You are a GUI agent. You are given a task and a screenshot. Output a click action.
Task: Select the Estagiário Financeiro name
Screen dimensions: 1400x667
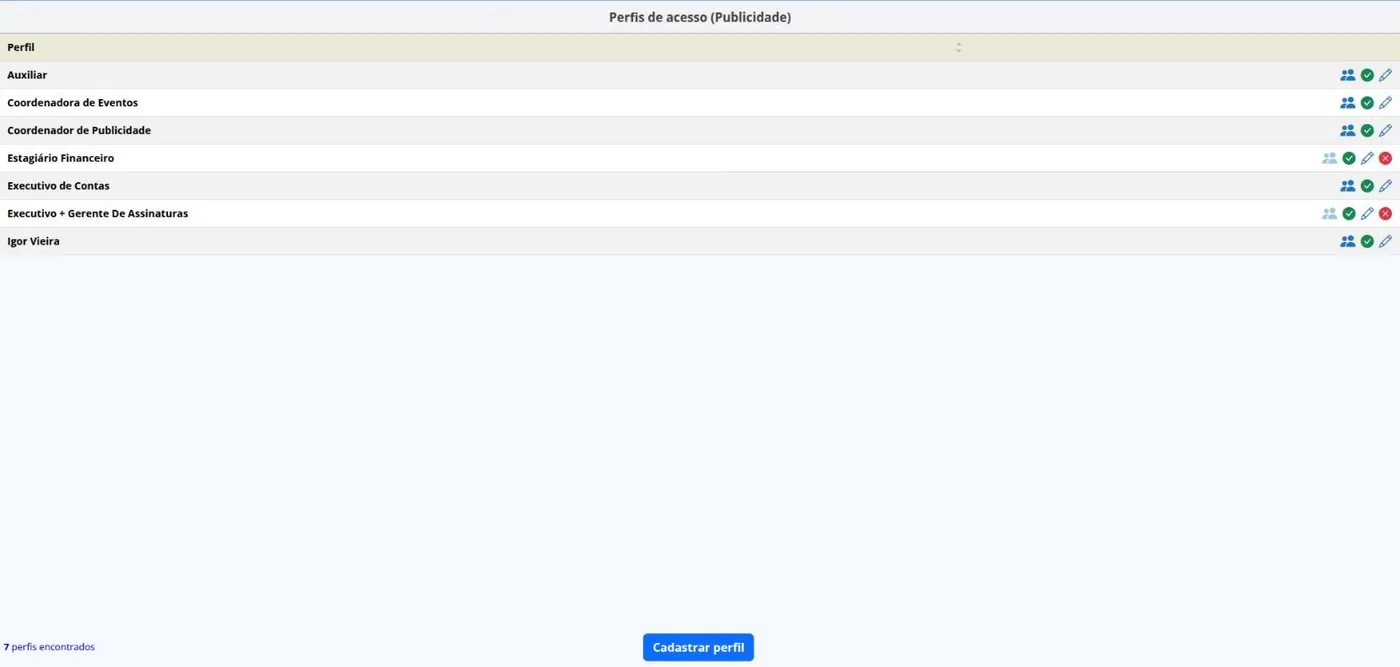click(60, 158)
